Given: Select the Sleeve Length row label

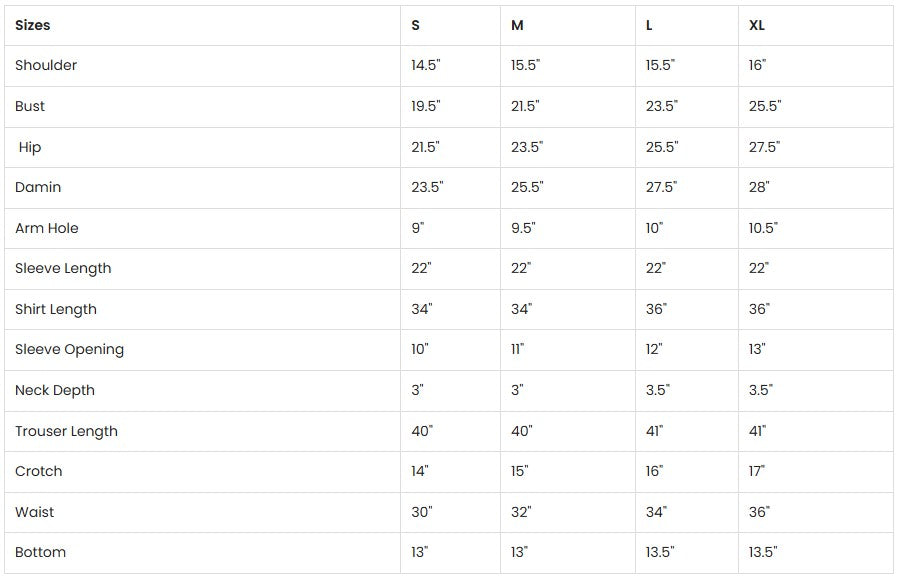Looking at the screenshot, I should pyautogui.click(x=63, y=268).
